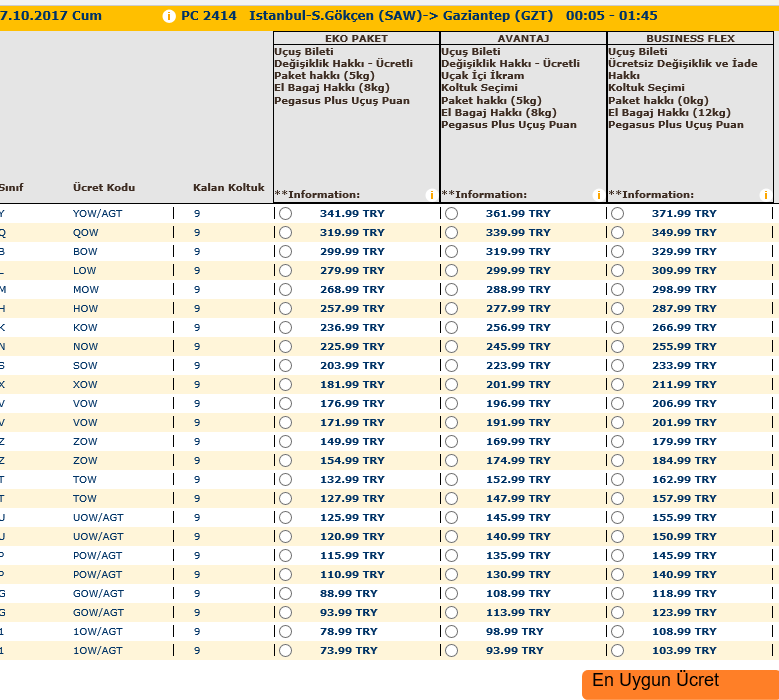The height and width of the screenshot is (700, 779).
Task: Click the 00:05 - 01:45 flight time
Action: pos(612,16)
